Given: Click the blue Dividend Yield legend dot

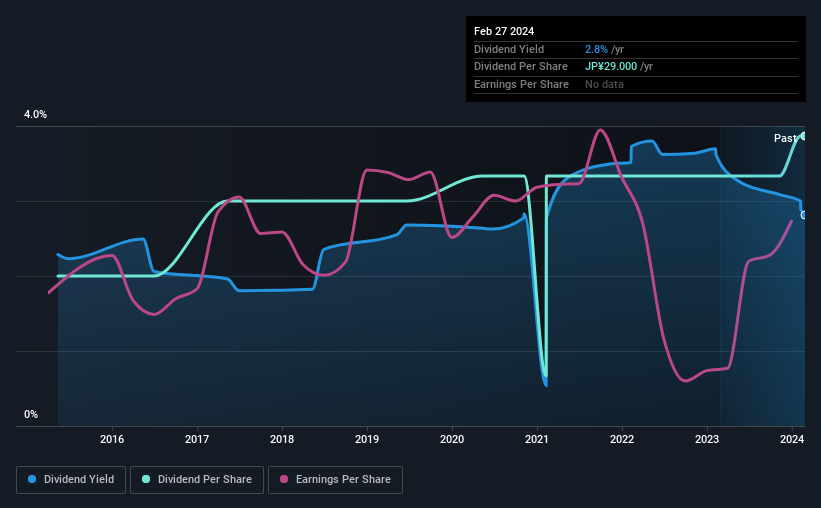Looking at the screenshot, I should pyautogui.click(x=32, y=479).
